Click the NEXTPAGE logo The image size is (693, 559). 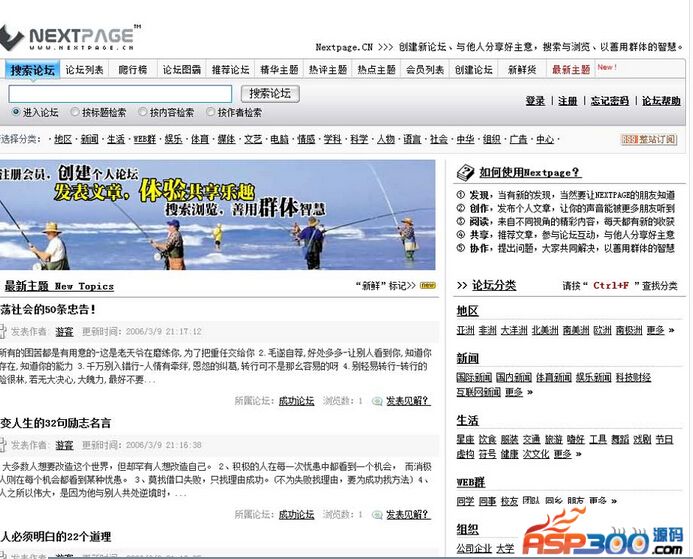(71, 37)
